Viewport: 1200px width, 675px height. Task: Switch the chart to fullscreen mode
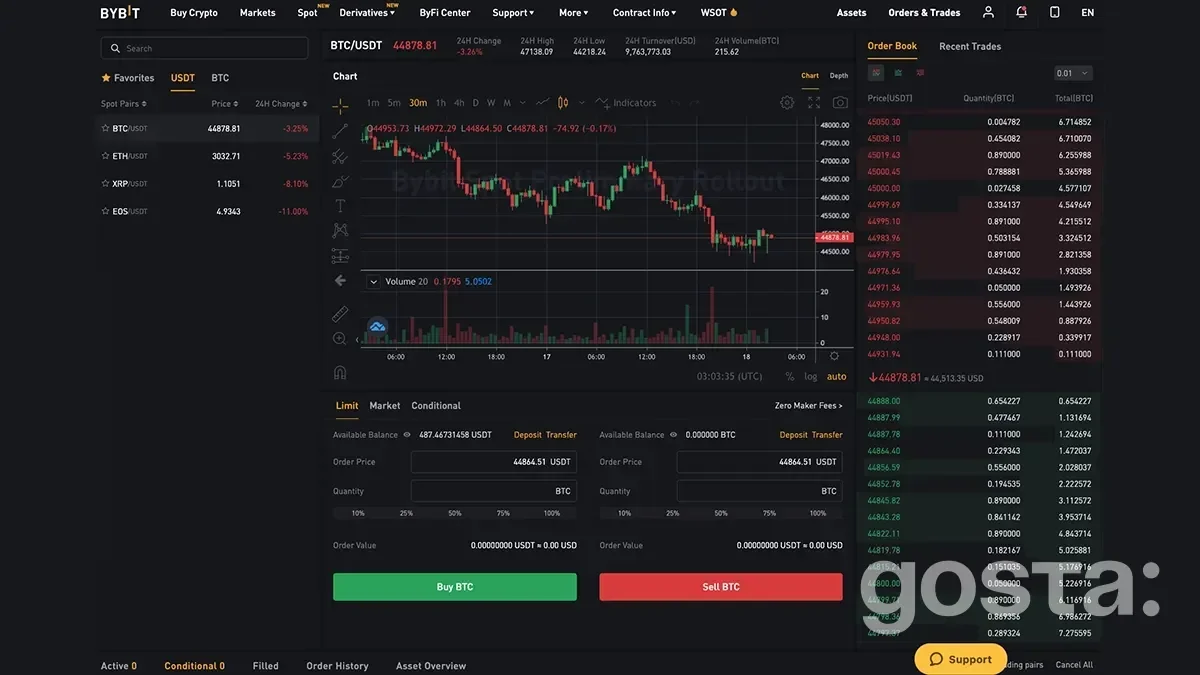(x=813, y=103)
